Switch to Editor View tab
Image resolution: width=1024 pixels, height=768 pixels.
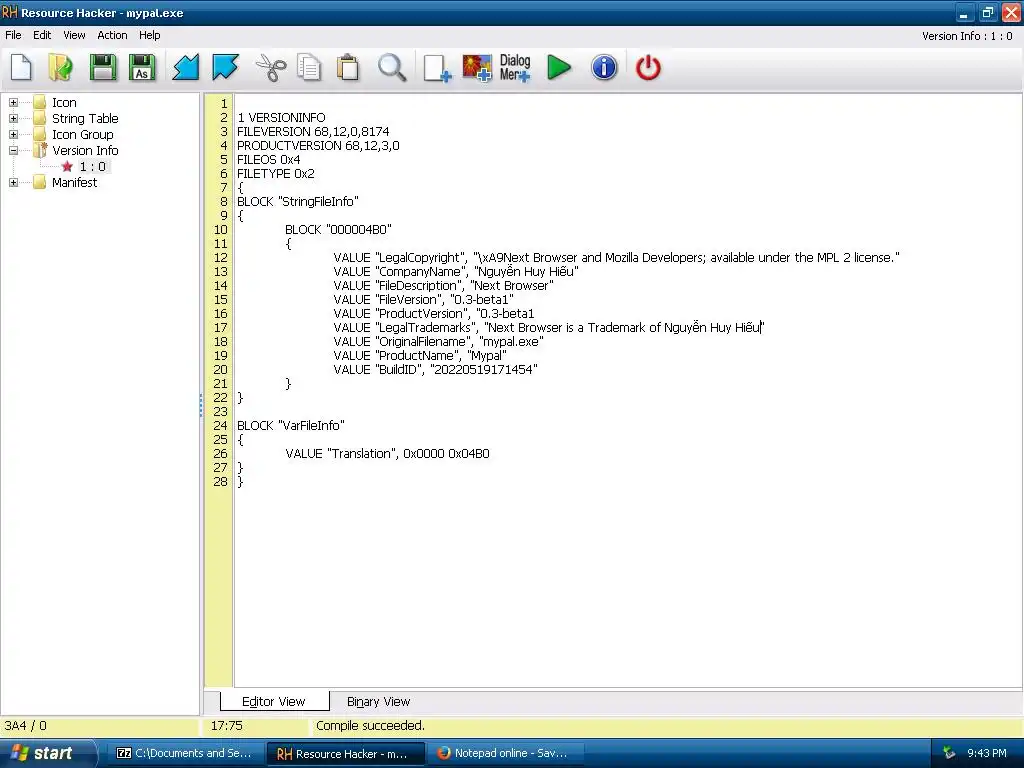tap(274, 701)
